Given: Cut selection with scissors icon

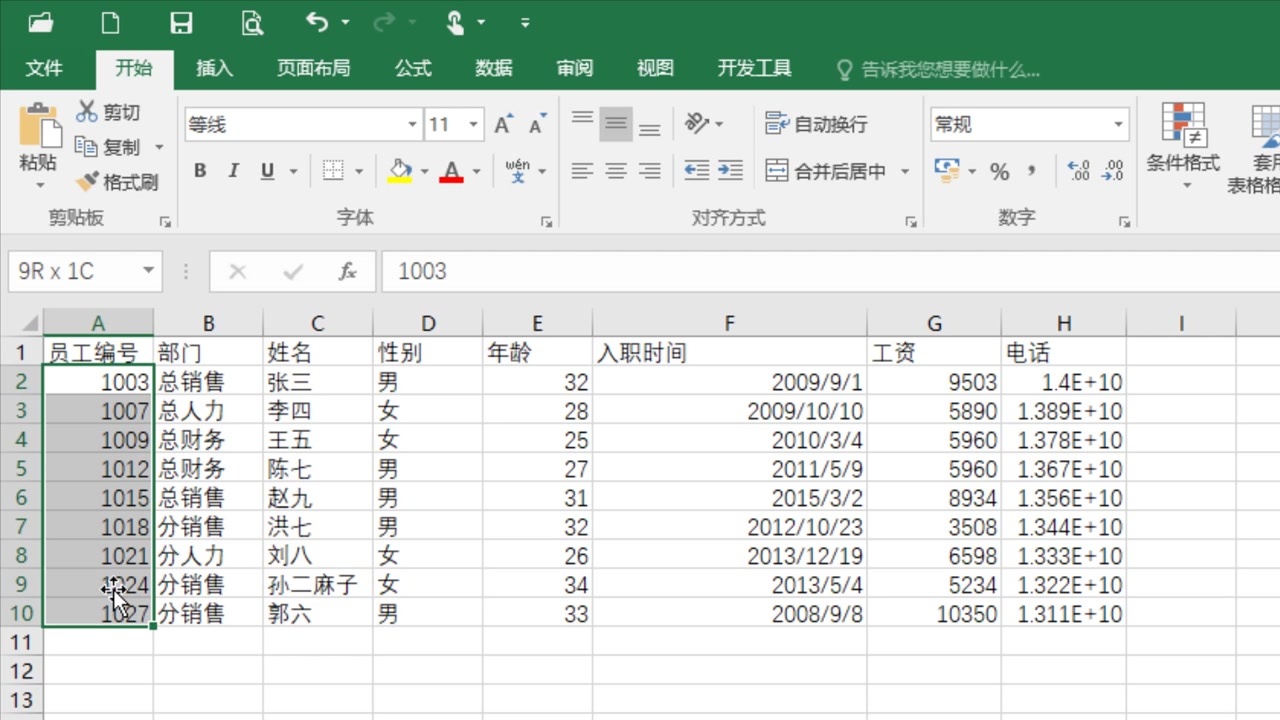Looking at the screenshot, I should click(109, 112).
